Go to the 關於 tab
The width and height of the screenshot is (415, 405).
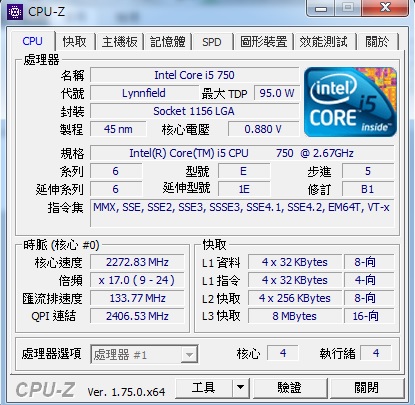point(377,42)
